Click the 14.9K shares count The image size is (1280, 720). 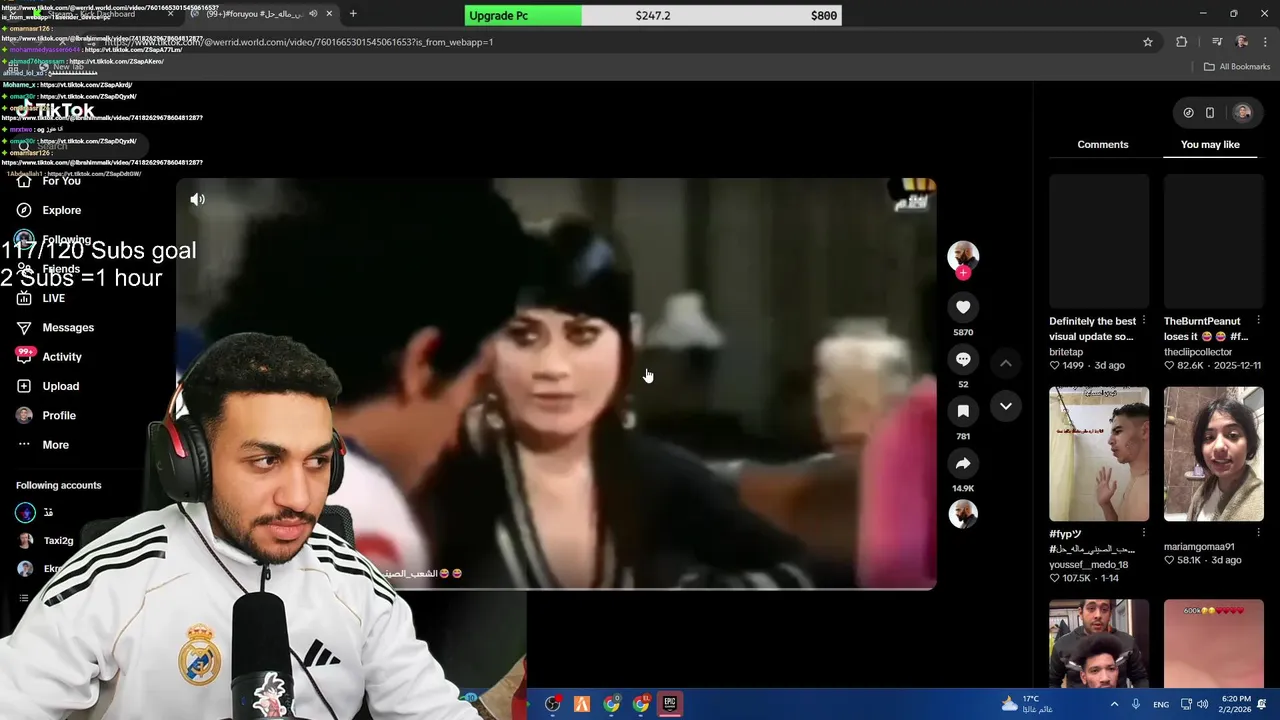963,488
